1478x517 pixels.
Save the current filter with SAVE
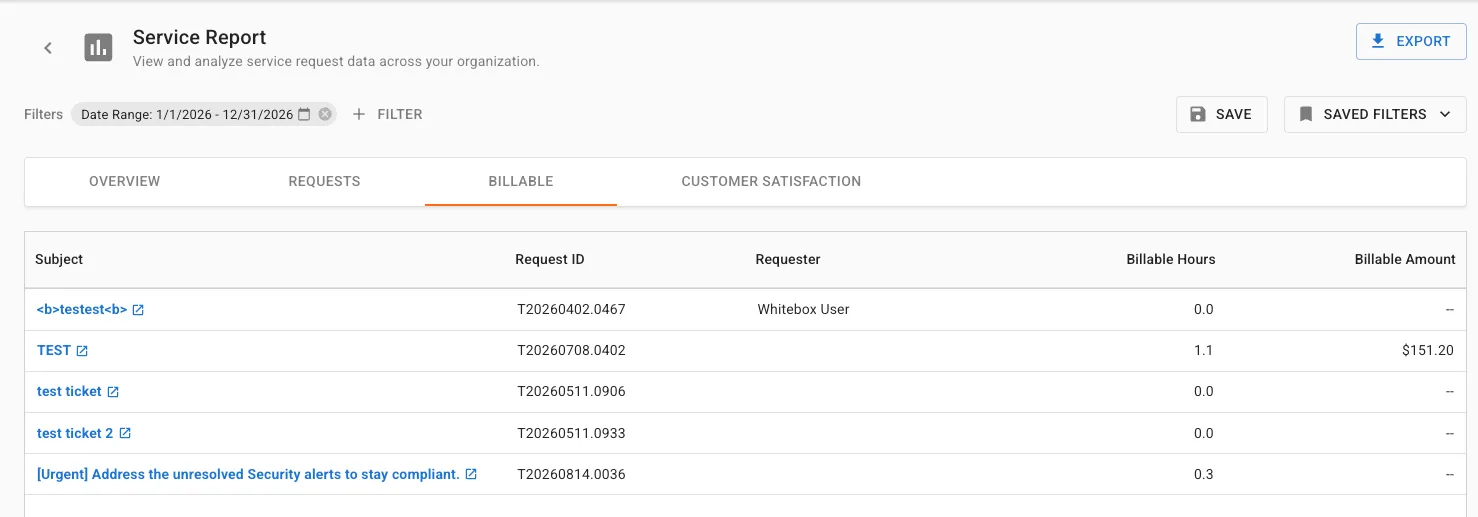pos(1222,114)
